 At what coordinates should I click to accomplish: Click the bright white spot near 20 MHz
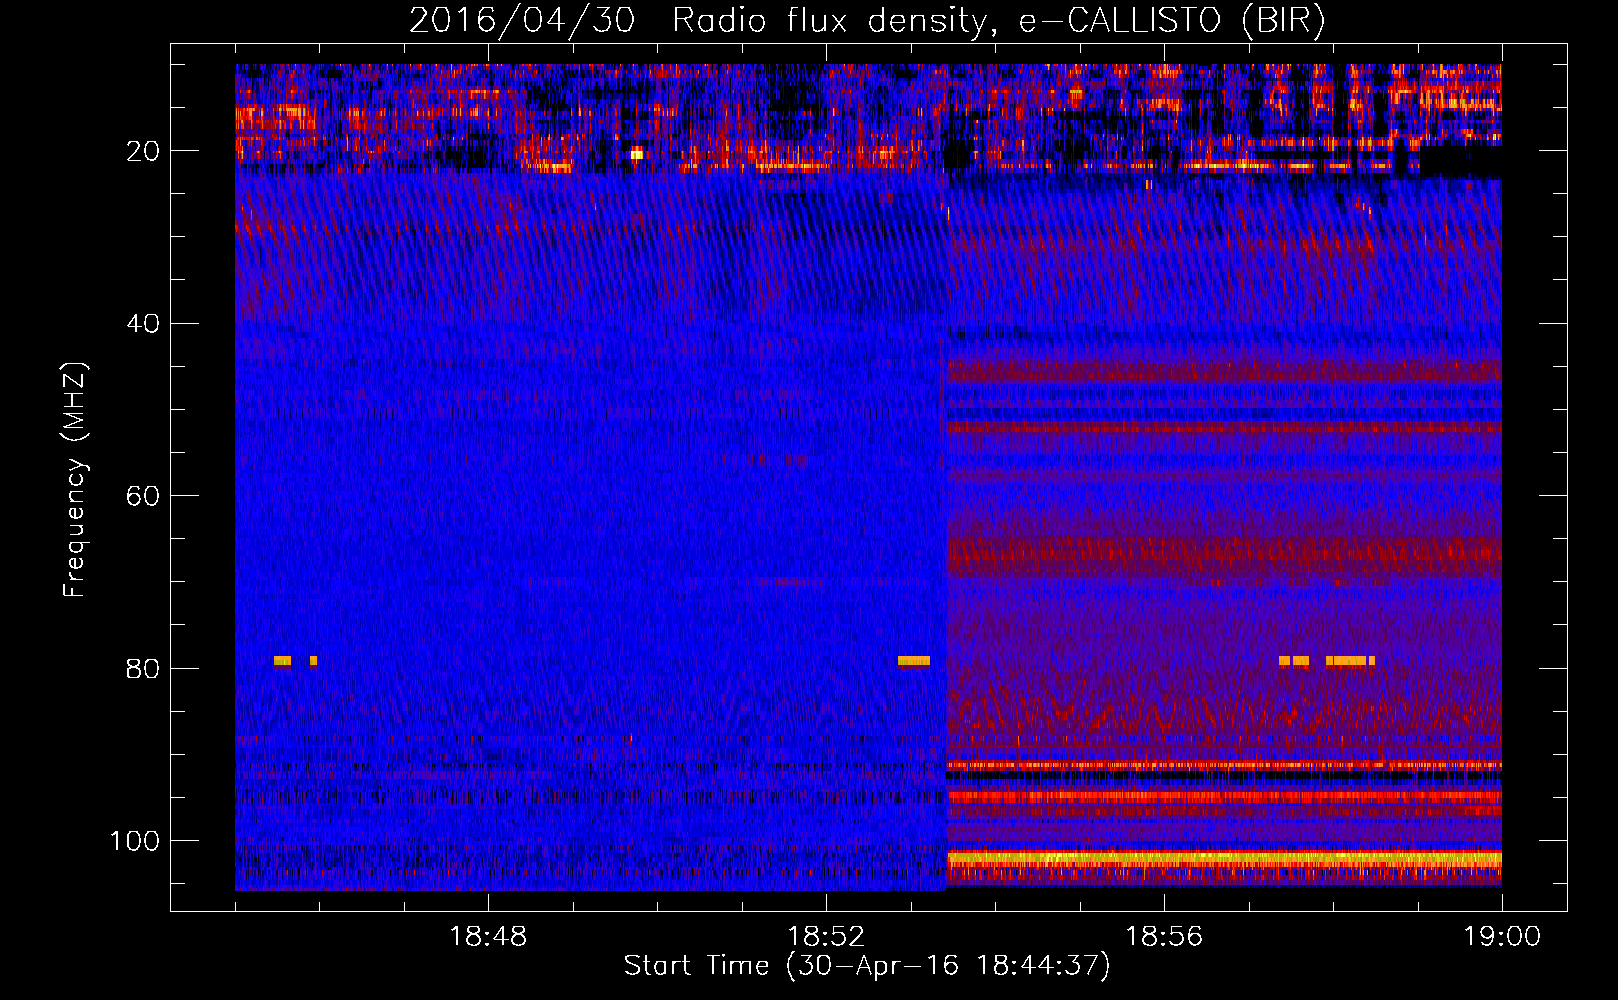[x=637, y=154]
